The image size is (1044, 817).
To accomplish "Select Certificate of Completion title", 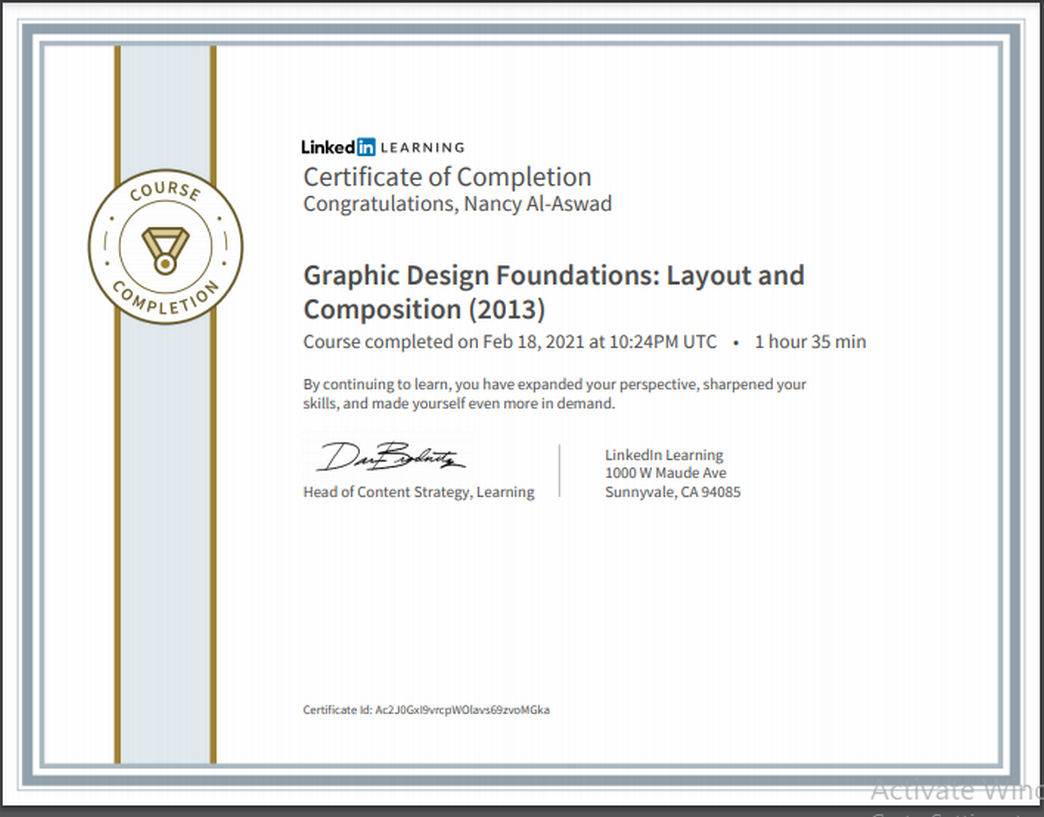I will [x=447, y=177].
